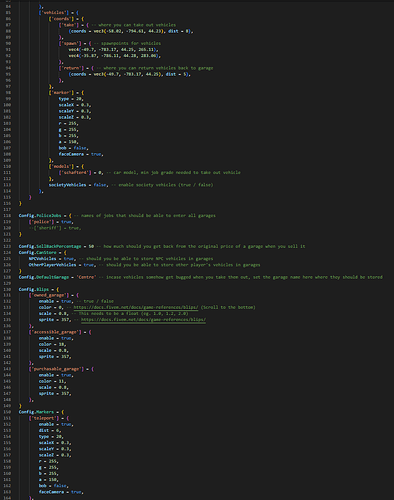Click on Config.Markers declaration

pyautogui.click(x=41, y=412)
